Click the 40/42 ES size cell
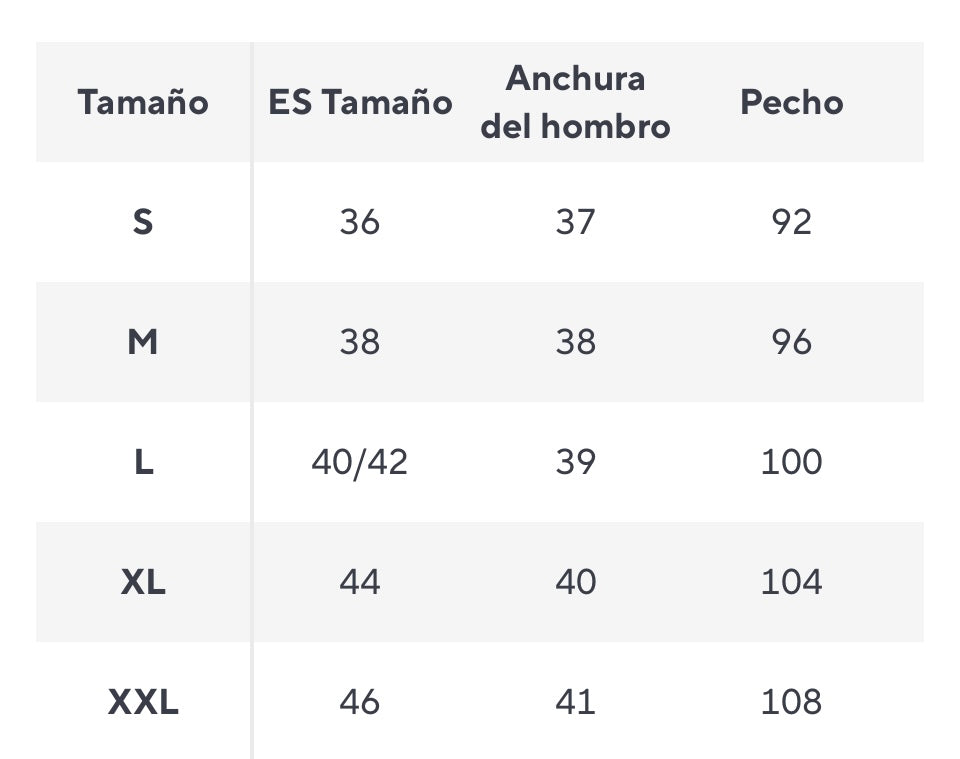Screen dimensions: 960x759 pos(360,462)
